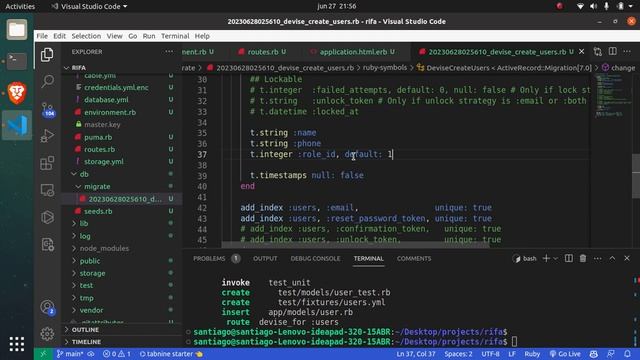Switch to DEBUG CONSOLE panel tab
The height and width of the screenshot is (360, 640).
(315, 258)
